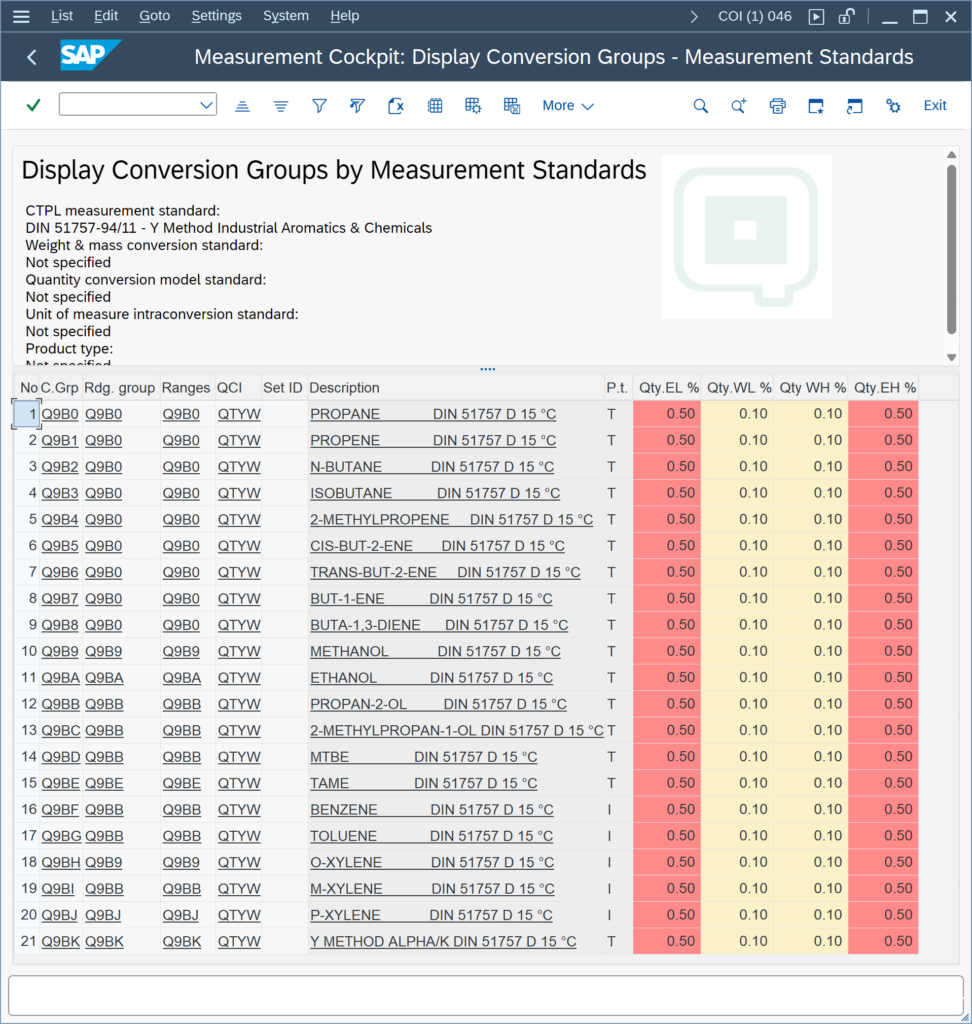
Task: Click the plain grid layout icon
Action: coord(435,106)
